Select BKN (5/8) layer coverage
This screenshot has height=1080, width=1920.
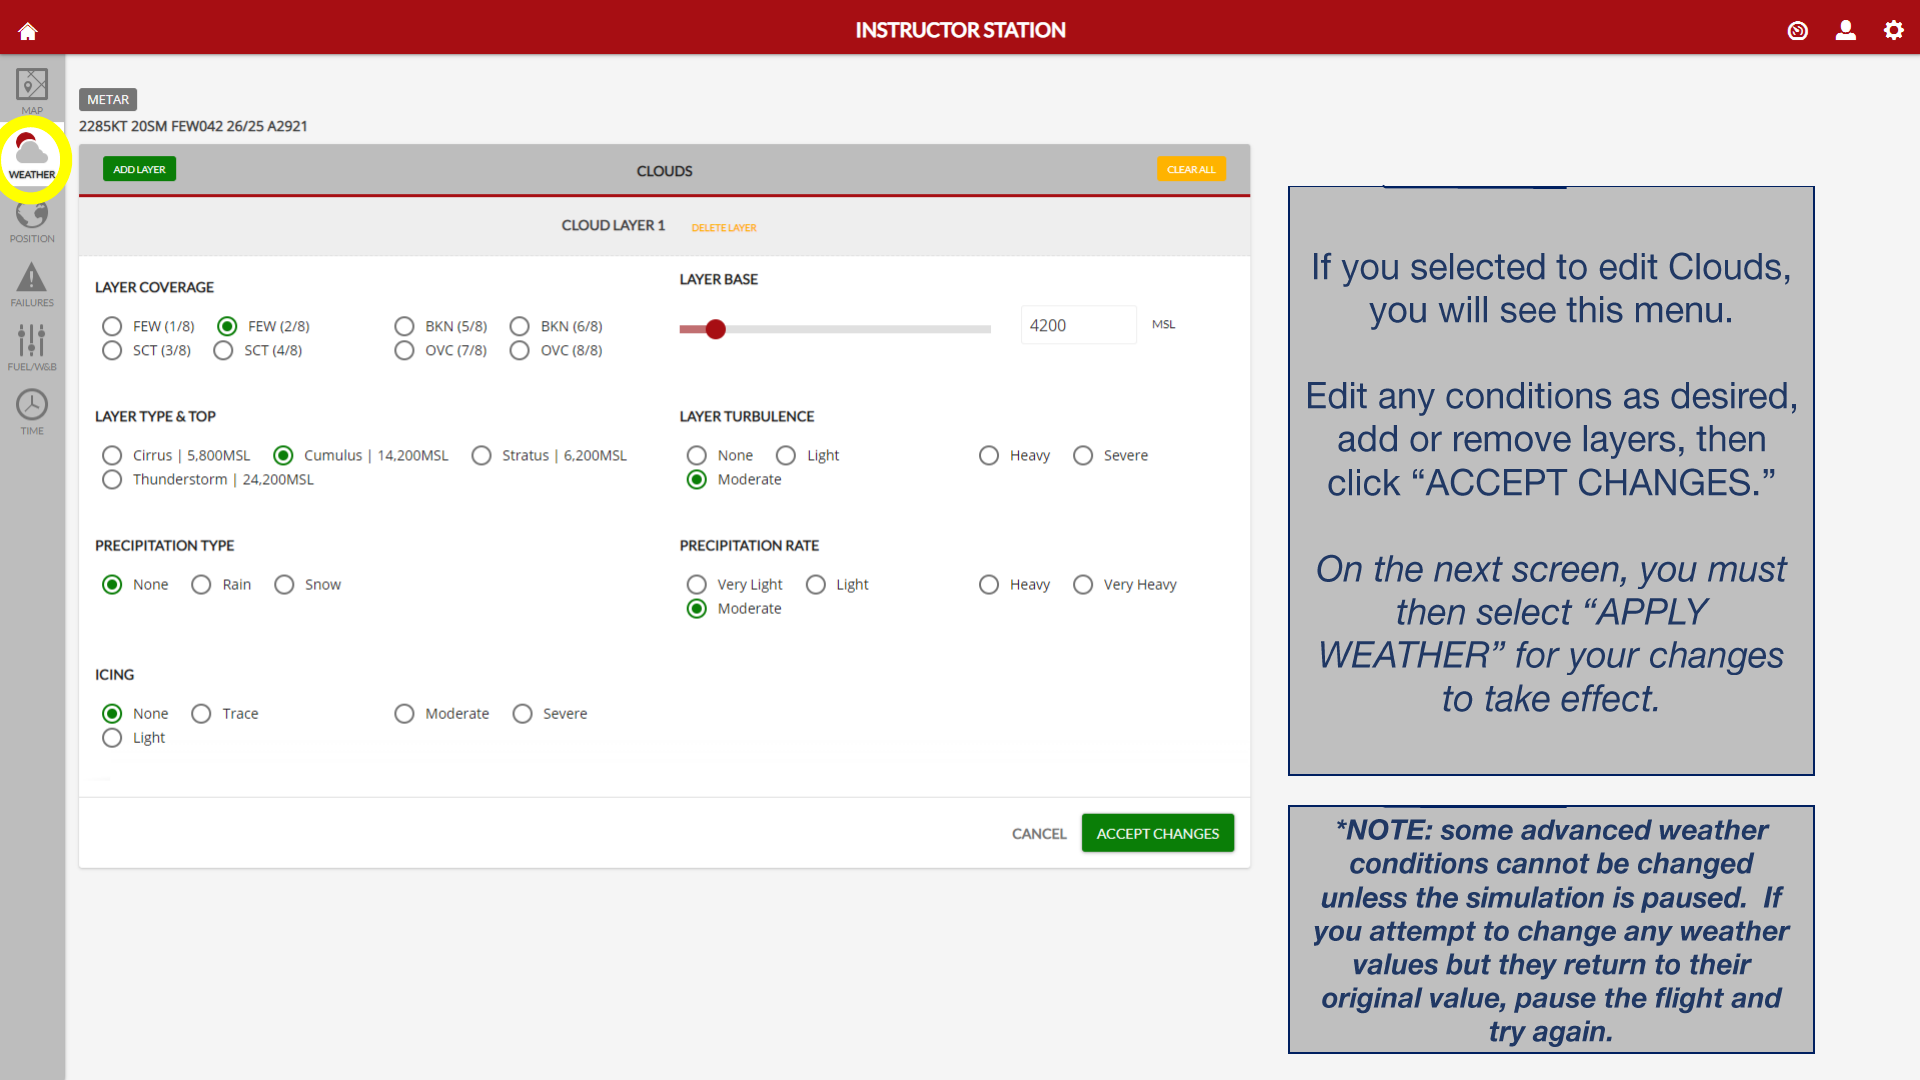coord(404,326)
